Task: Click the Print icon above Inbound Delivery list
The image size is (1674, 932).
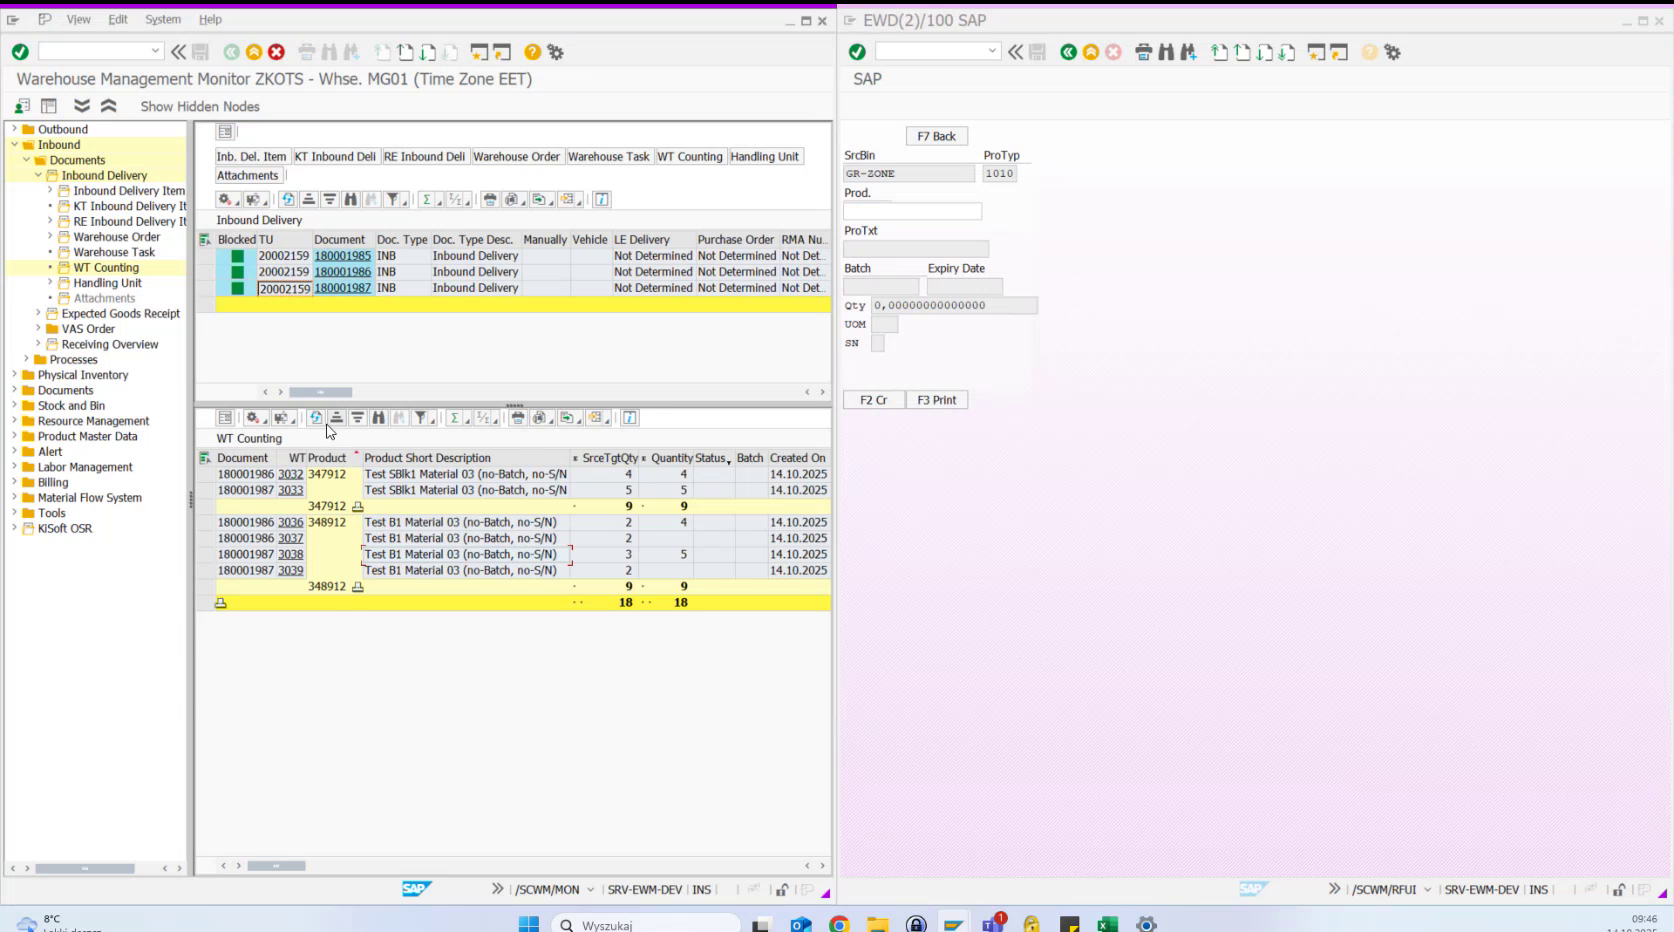Action: click(491, 199)
